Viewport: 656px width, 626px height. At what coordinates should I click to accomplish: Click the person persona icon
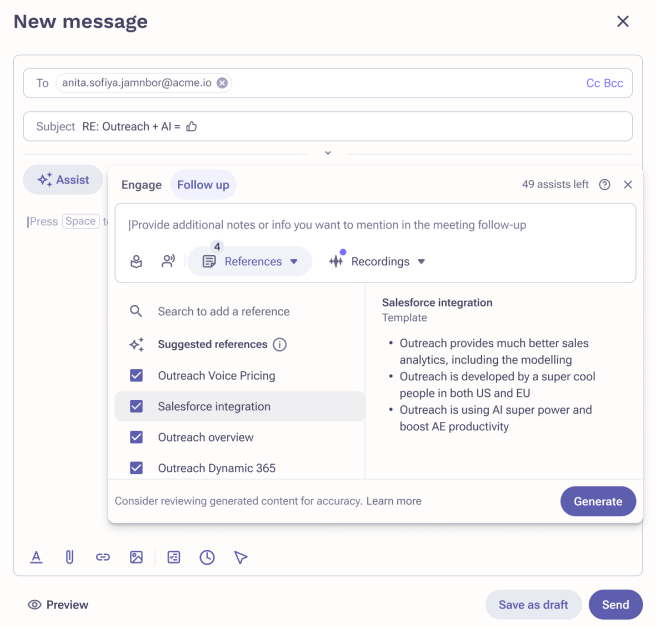[x=136, y=262]
